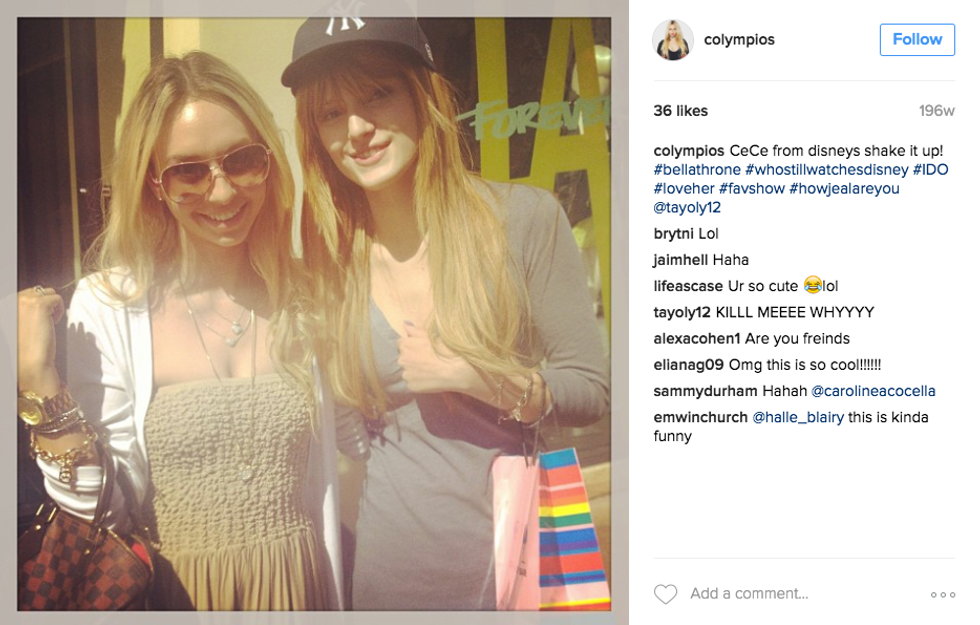Viewport: 980px width, 625px height.
Task: Open lifeascase commenter profile
Action: click(688, 286)
